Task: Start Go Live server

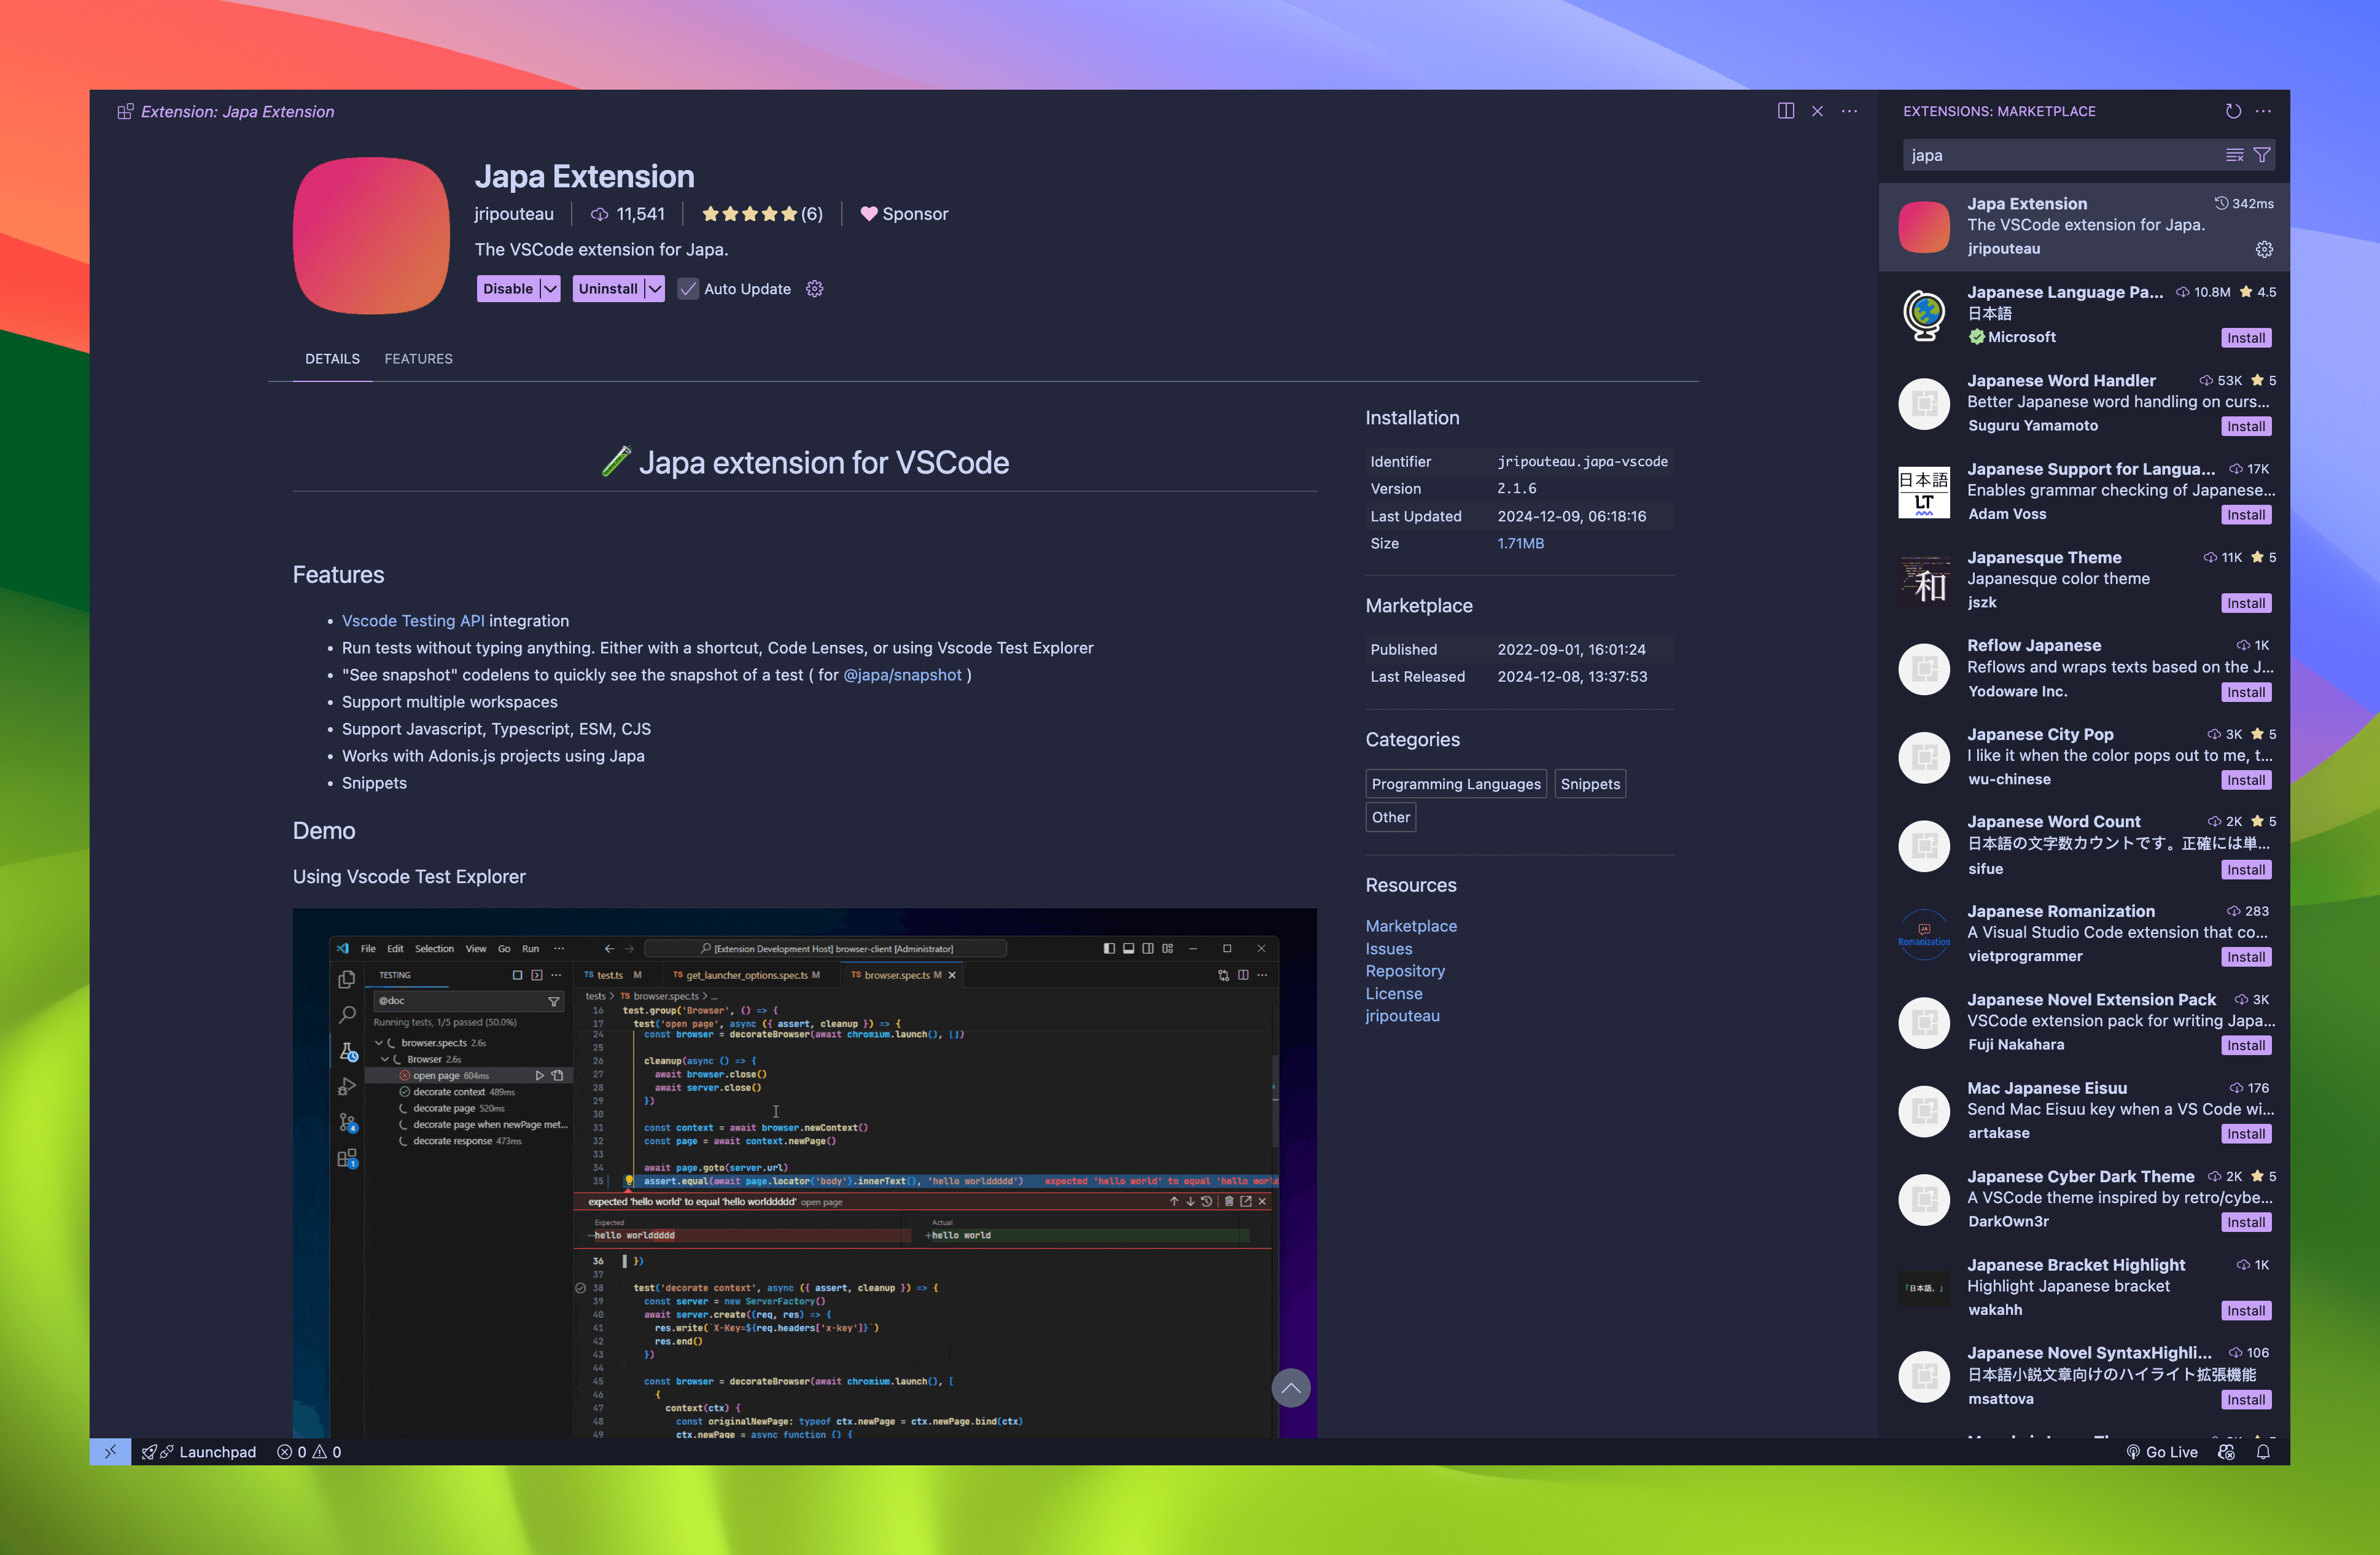Action: coord(2161,1451)
